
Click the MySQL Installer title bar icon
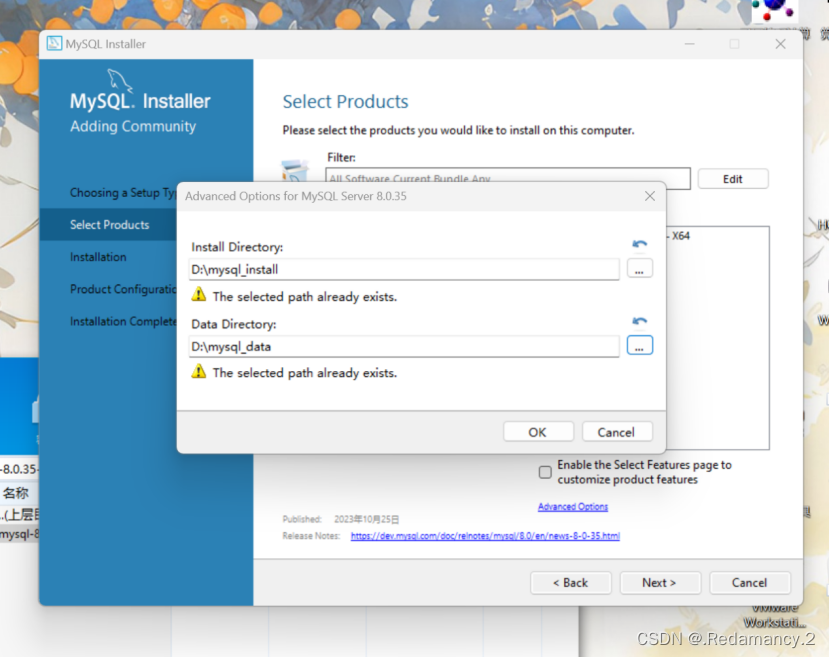[x=54, y=43]
